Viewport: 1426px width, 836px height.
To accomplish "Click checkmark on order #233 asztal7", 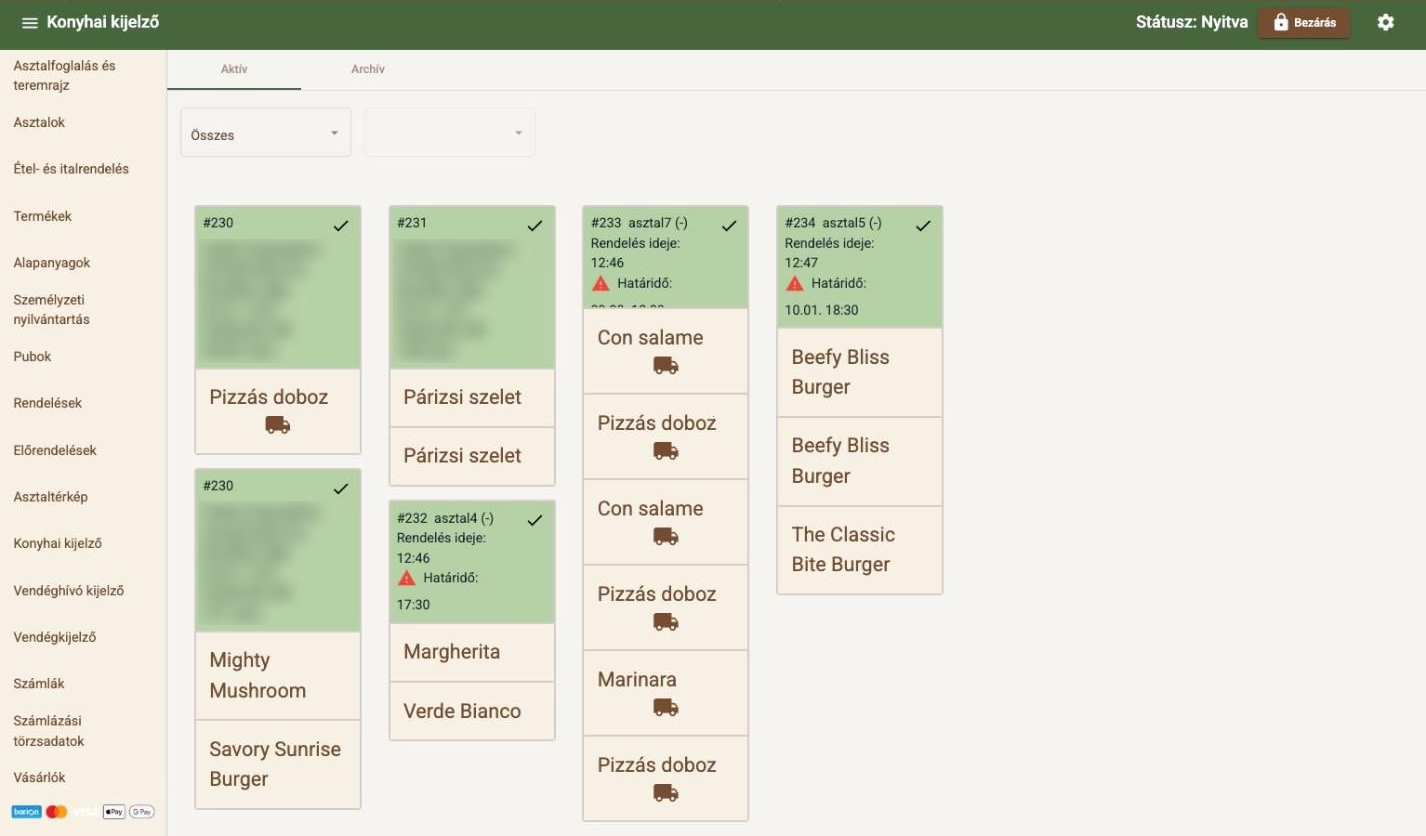I will [729, 226].
